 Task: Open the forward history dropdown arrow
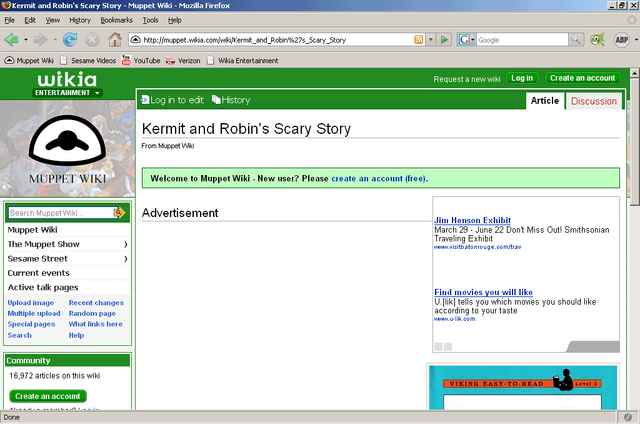point(55,40)
